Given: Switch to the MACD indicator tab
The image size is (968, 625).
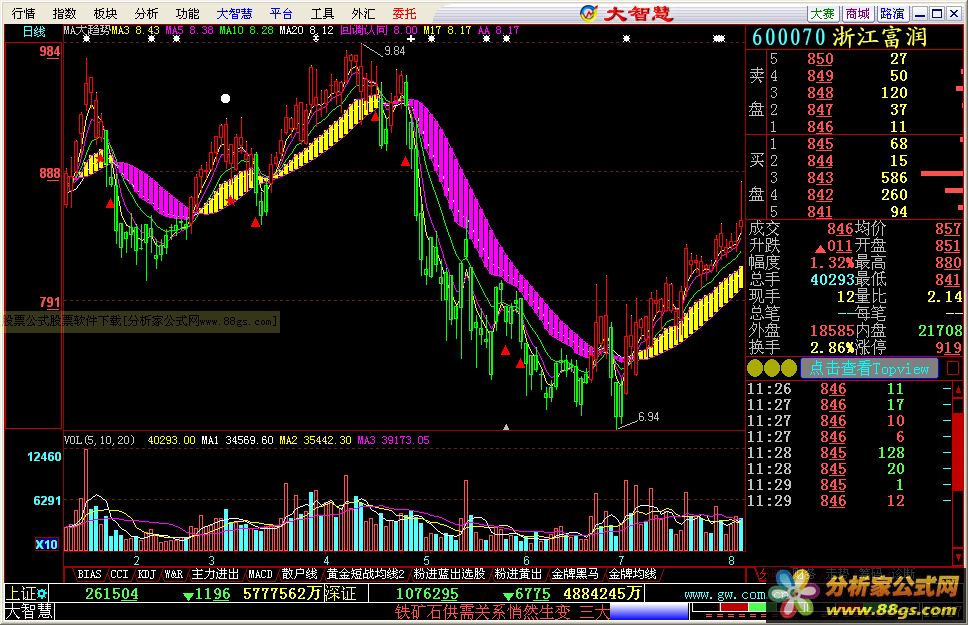Looking at the screenshot, I should point(260,574).
